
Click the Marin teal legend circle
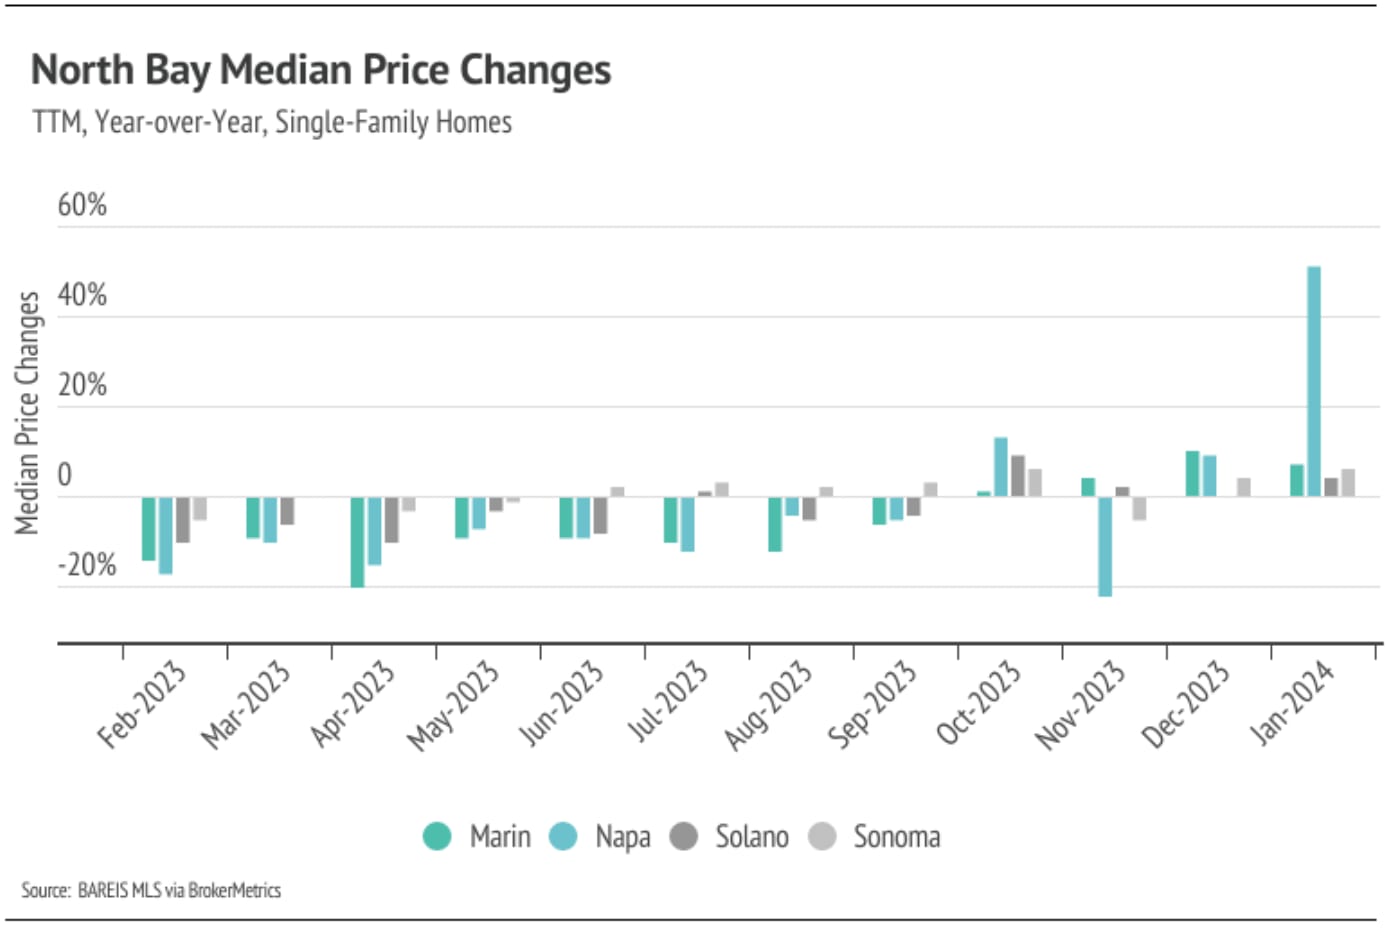point(437,836)
